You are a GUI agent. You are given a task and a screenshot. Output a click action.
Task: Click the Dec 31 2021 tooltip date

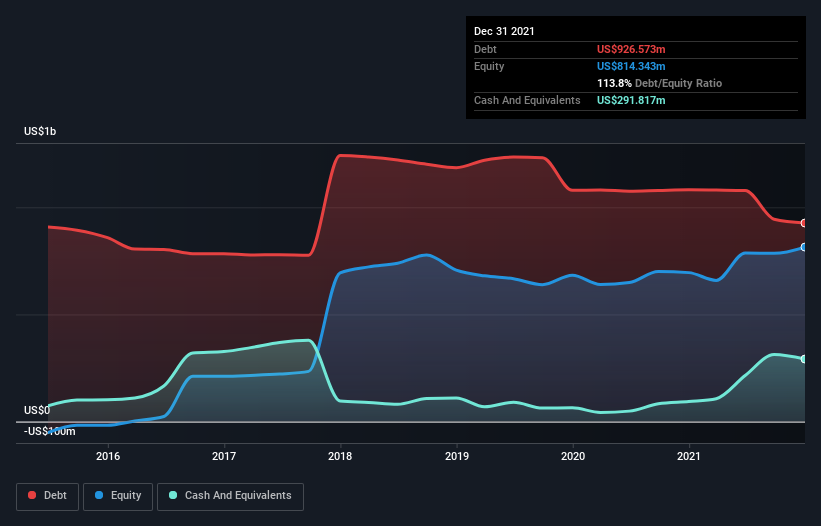(504, 31)
